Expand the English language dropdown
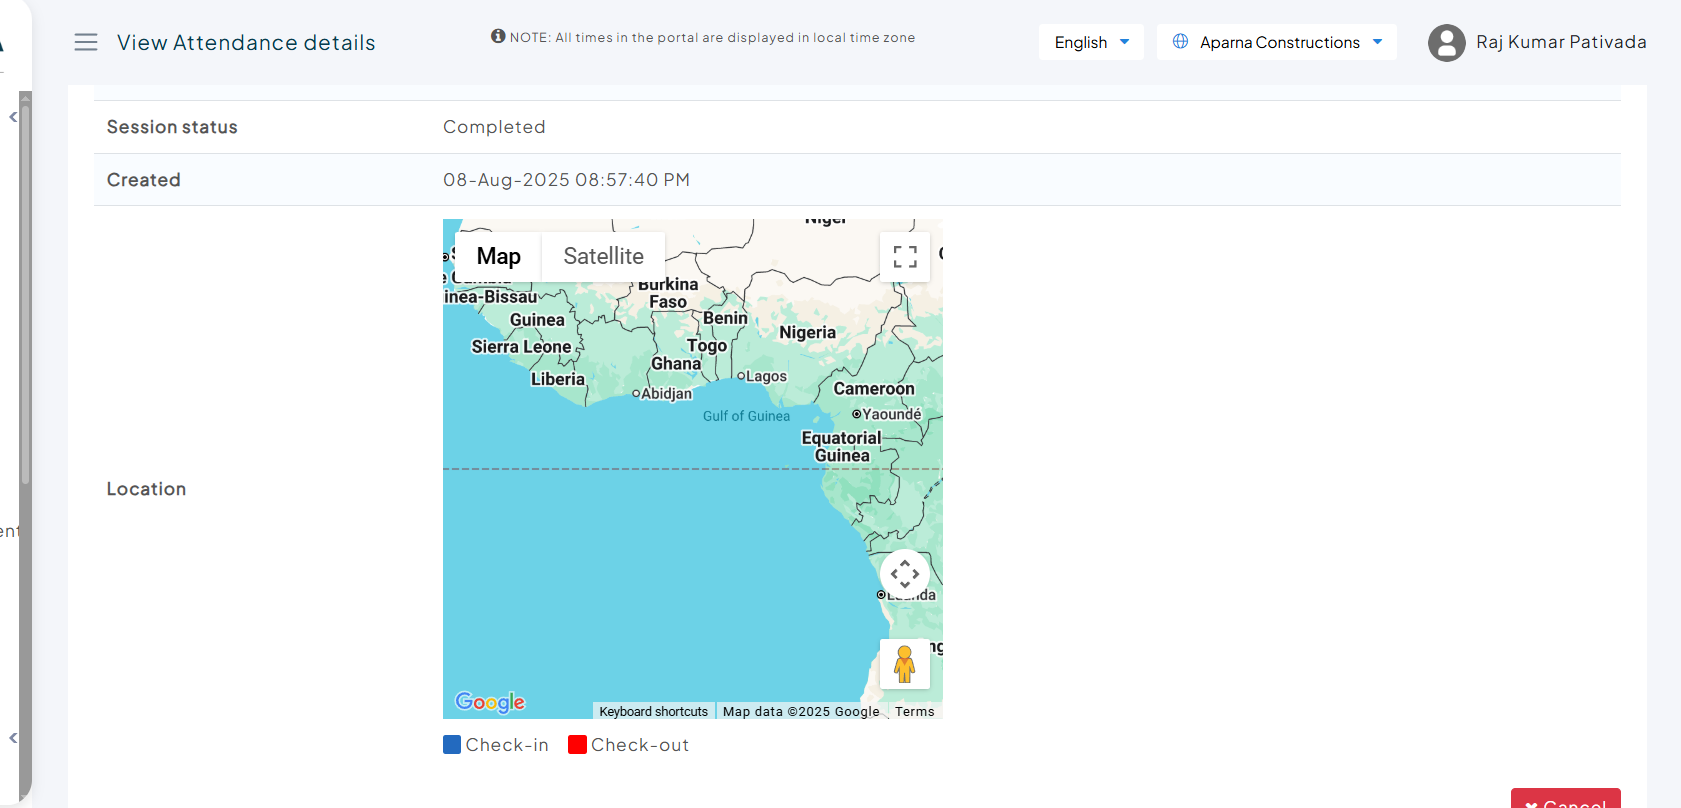The image size is (1681, 808). [x=1091, y=42]
